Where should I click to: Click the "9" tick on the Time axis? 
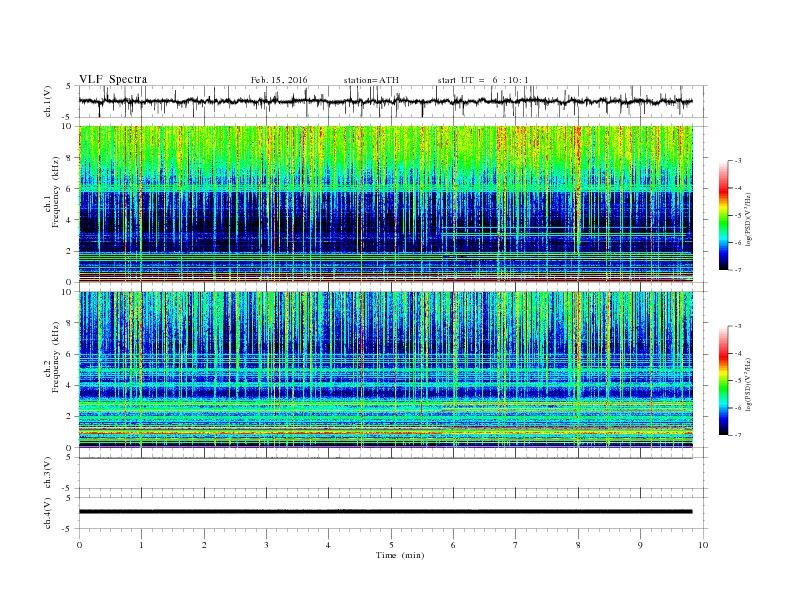point(640,545)
